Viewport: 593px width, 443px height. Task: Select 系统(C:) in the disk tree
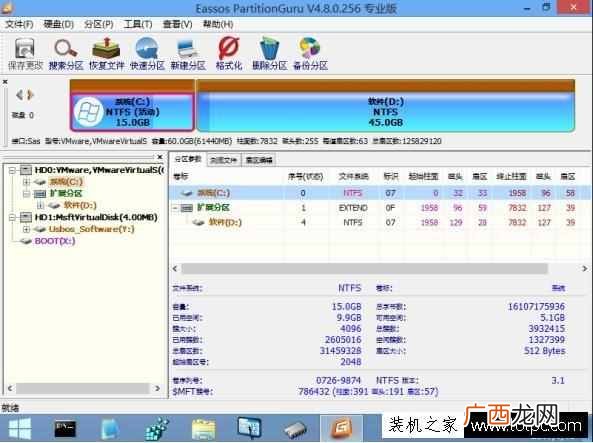pos(66,182)
